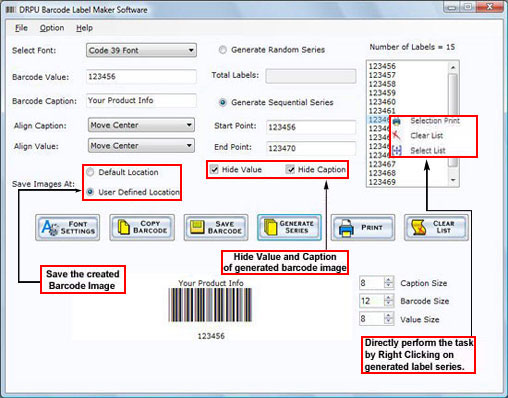Click the Font Settings button
This screenshot has height=398, width=508.
coord(67,228)
